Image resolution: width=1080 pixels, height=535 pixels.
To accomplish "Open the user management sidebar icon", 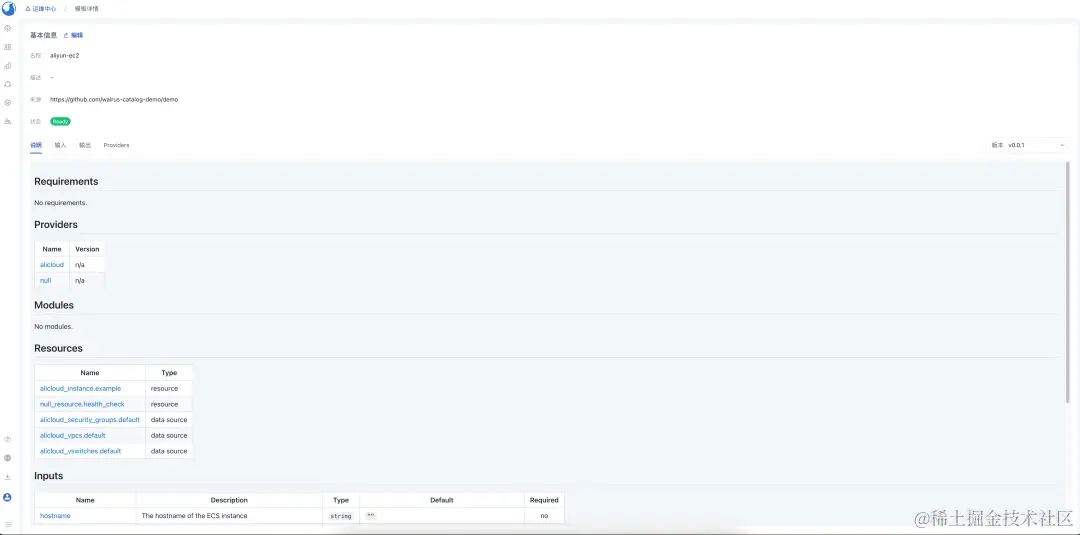I will (8, 121).
